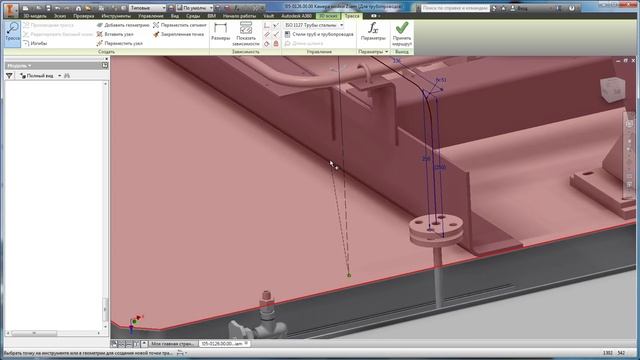The width and height of the screenshot is (640, 360).
Task: Open the Вид ribbon tab
Action: click(x=175, y=16)
